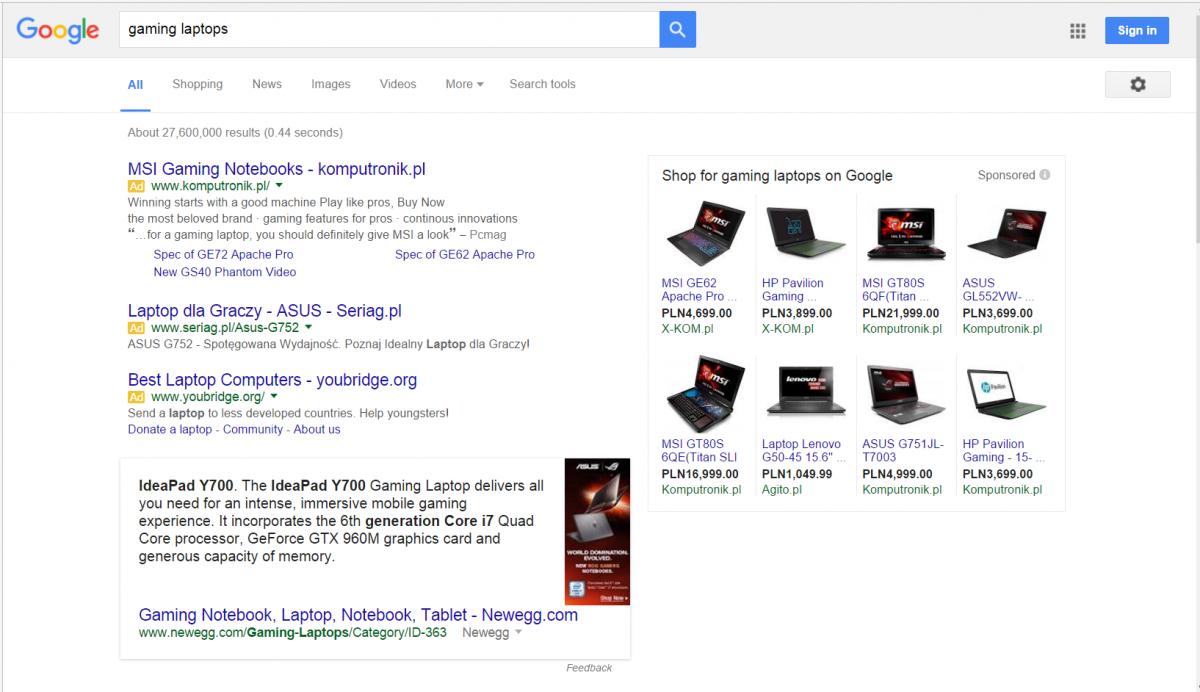This screenshot has width=1200, height=692.
Task: Expand the Newegg dropdown arrow
Action: 518,633
